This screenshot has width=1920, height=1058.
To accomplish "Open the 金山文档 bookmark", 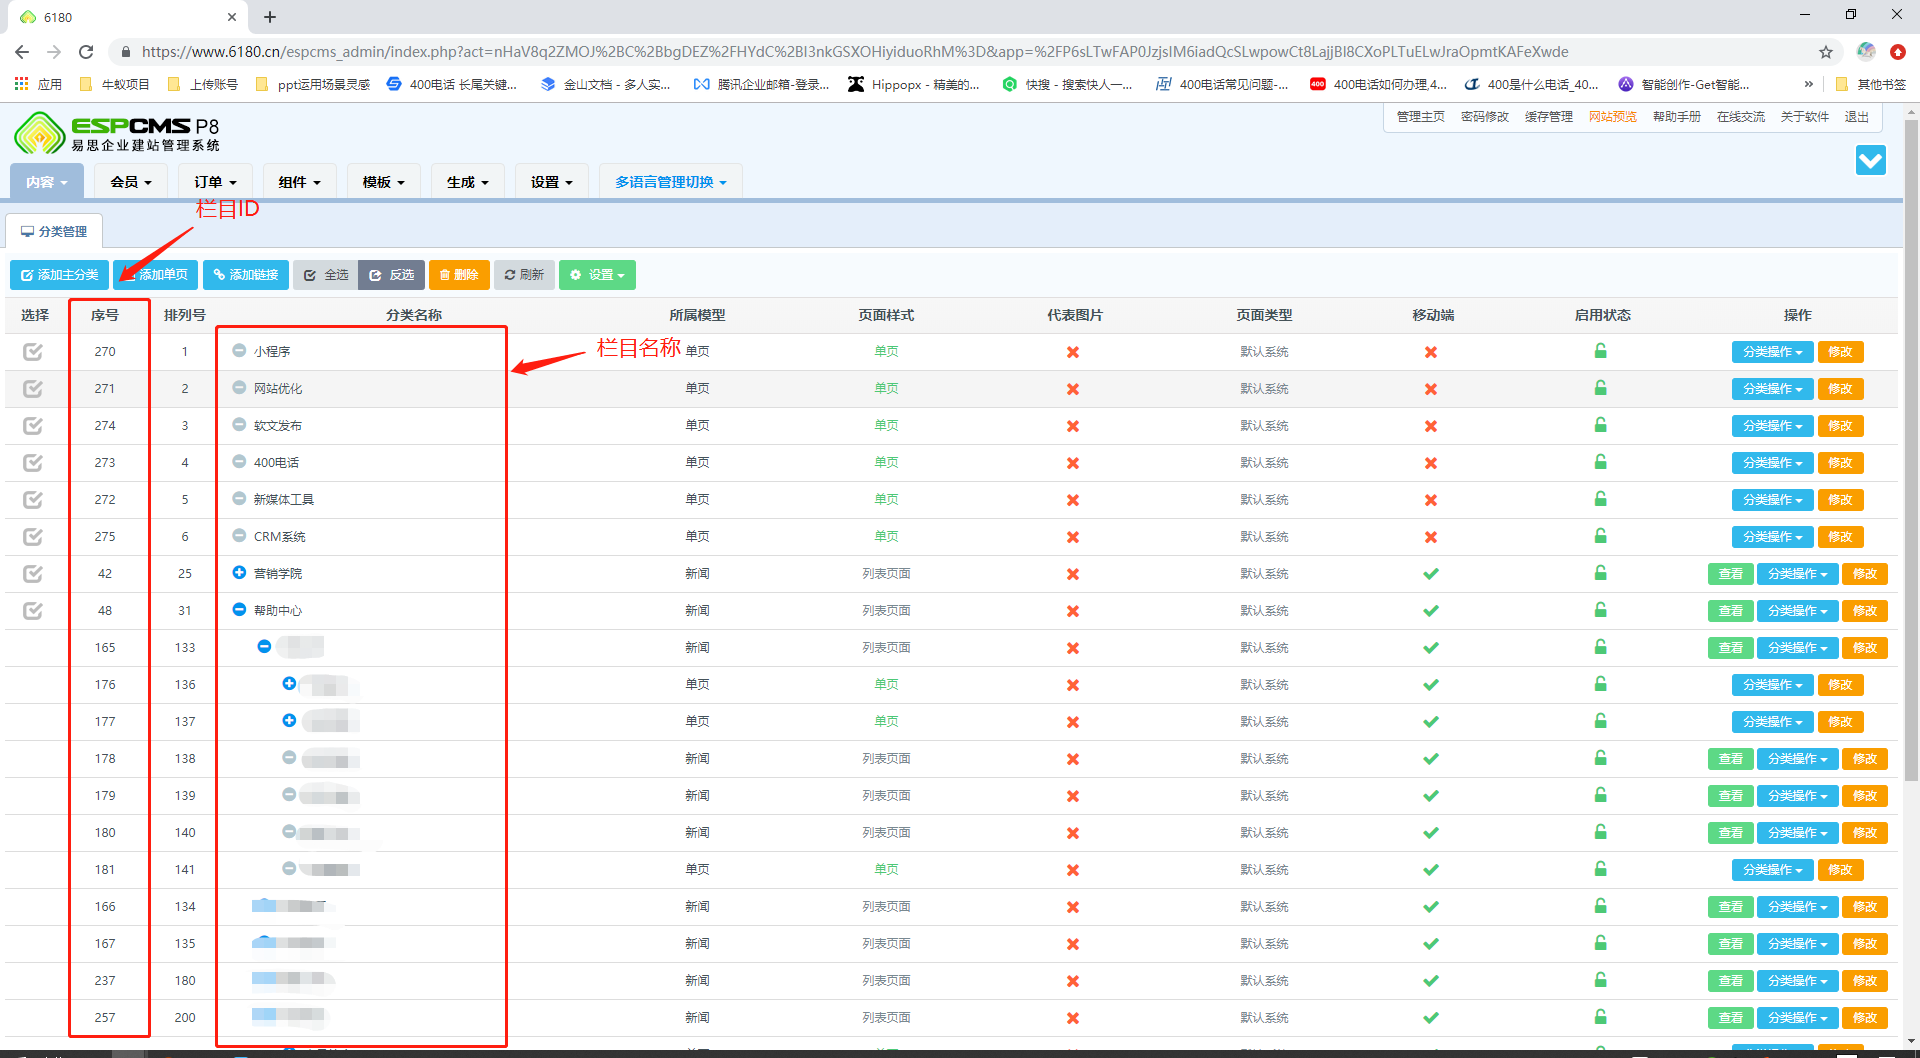I will (605, 84).
